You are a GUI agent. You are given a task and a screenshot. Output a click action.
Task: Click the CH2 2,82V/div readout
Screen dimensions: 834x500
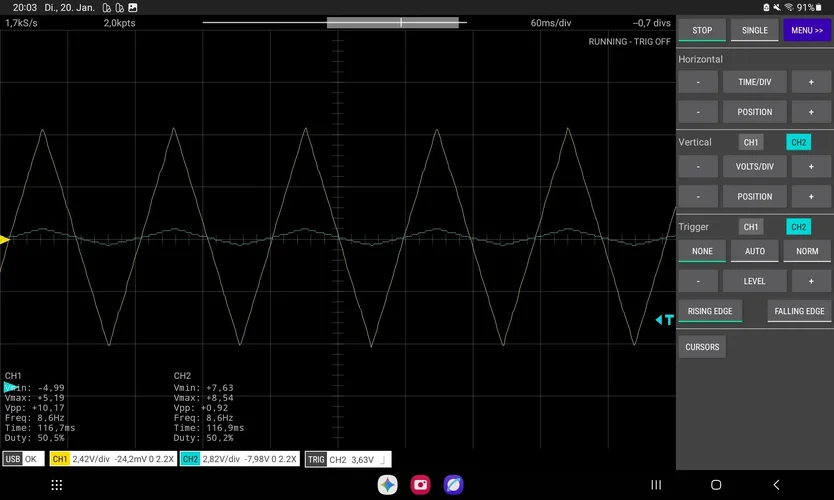221,459
